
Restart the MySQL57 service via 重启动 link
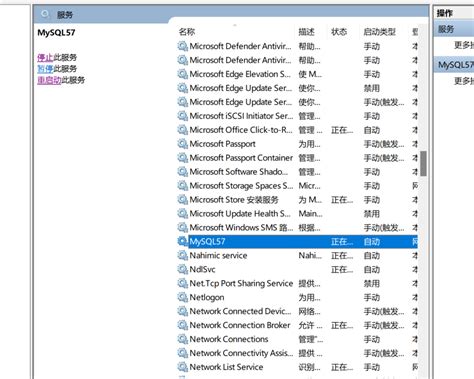(49, 80)
